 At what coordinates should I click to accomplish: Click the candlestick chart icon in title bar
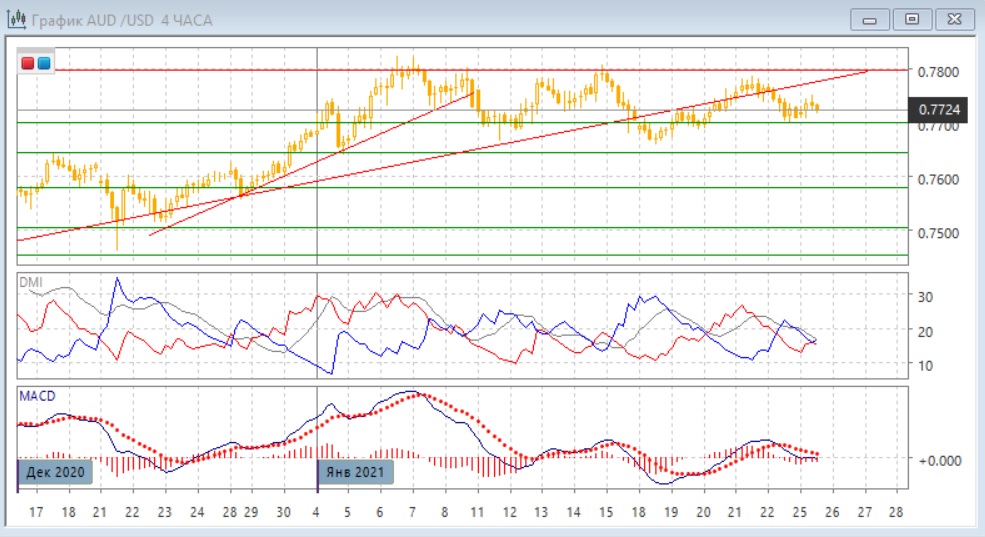coord(16,19)
